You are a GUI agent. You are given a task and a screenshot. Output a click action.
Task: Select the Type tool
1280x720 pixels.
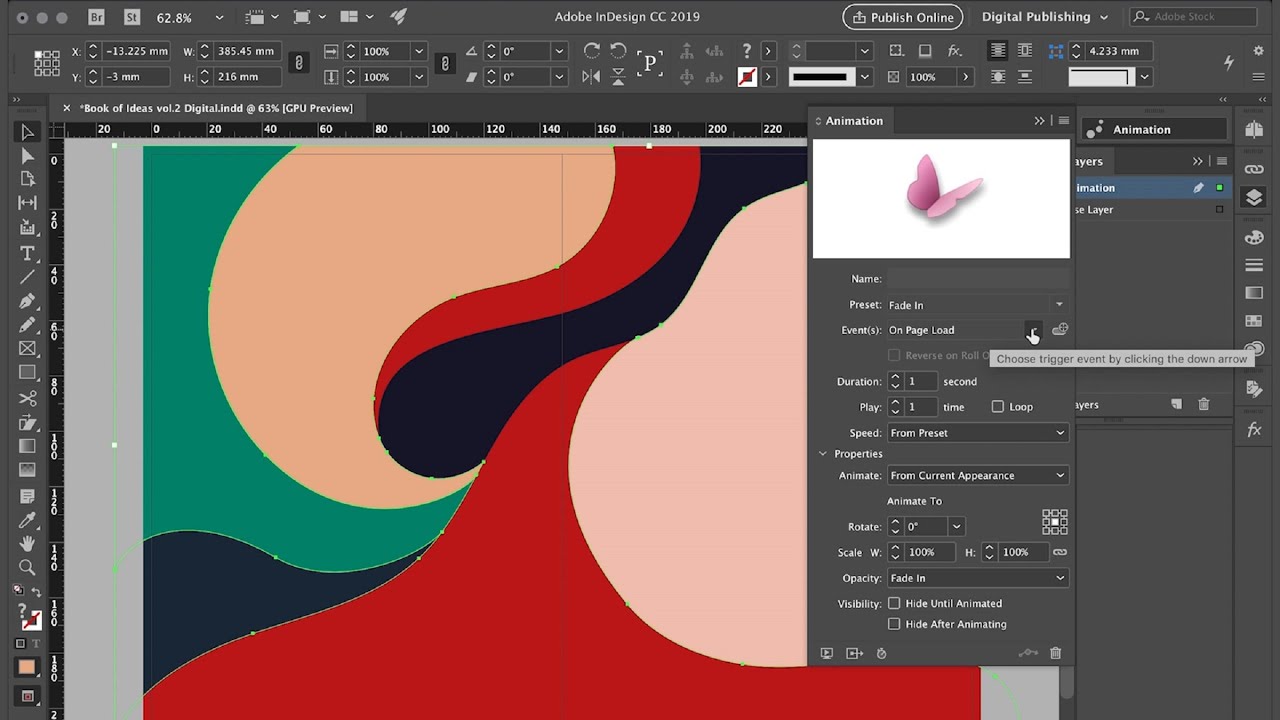(27, 253)
